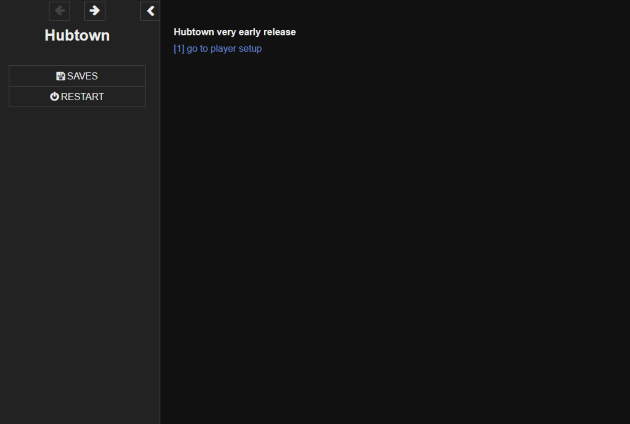Click the word release in the bold heading

coord(280,32)
